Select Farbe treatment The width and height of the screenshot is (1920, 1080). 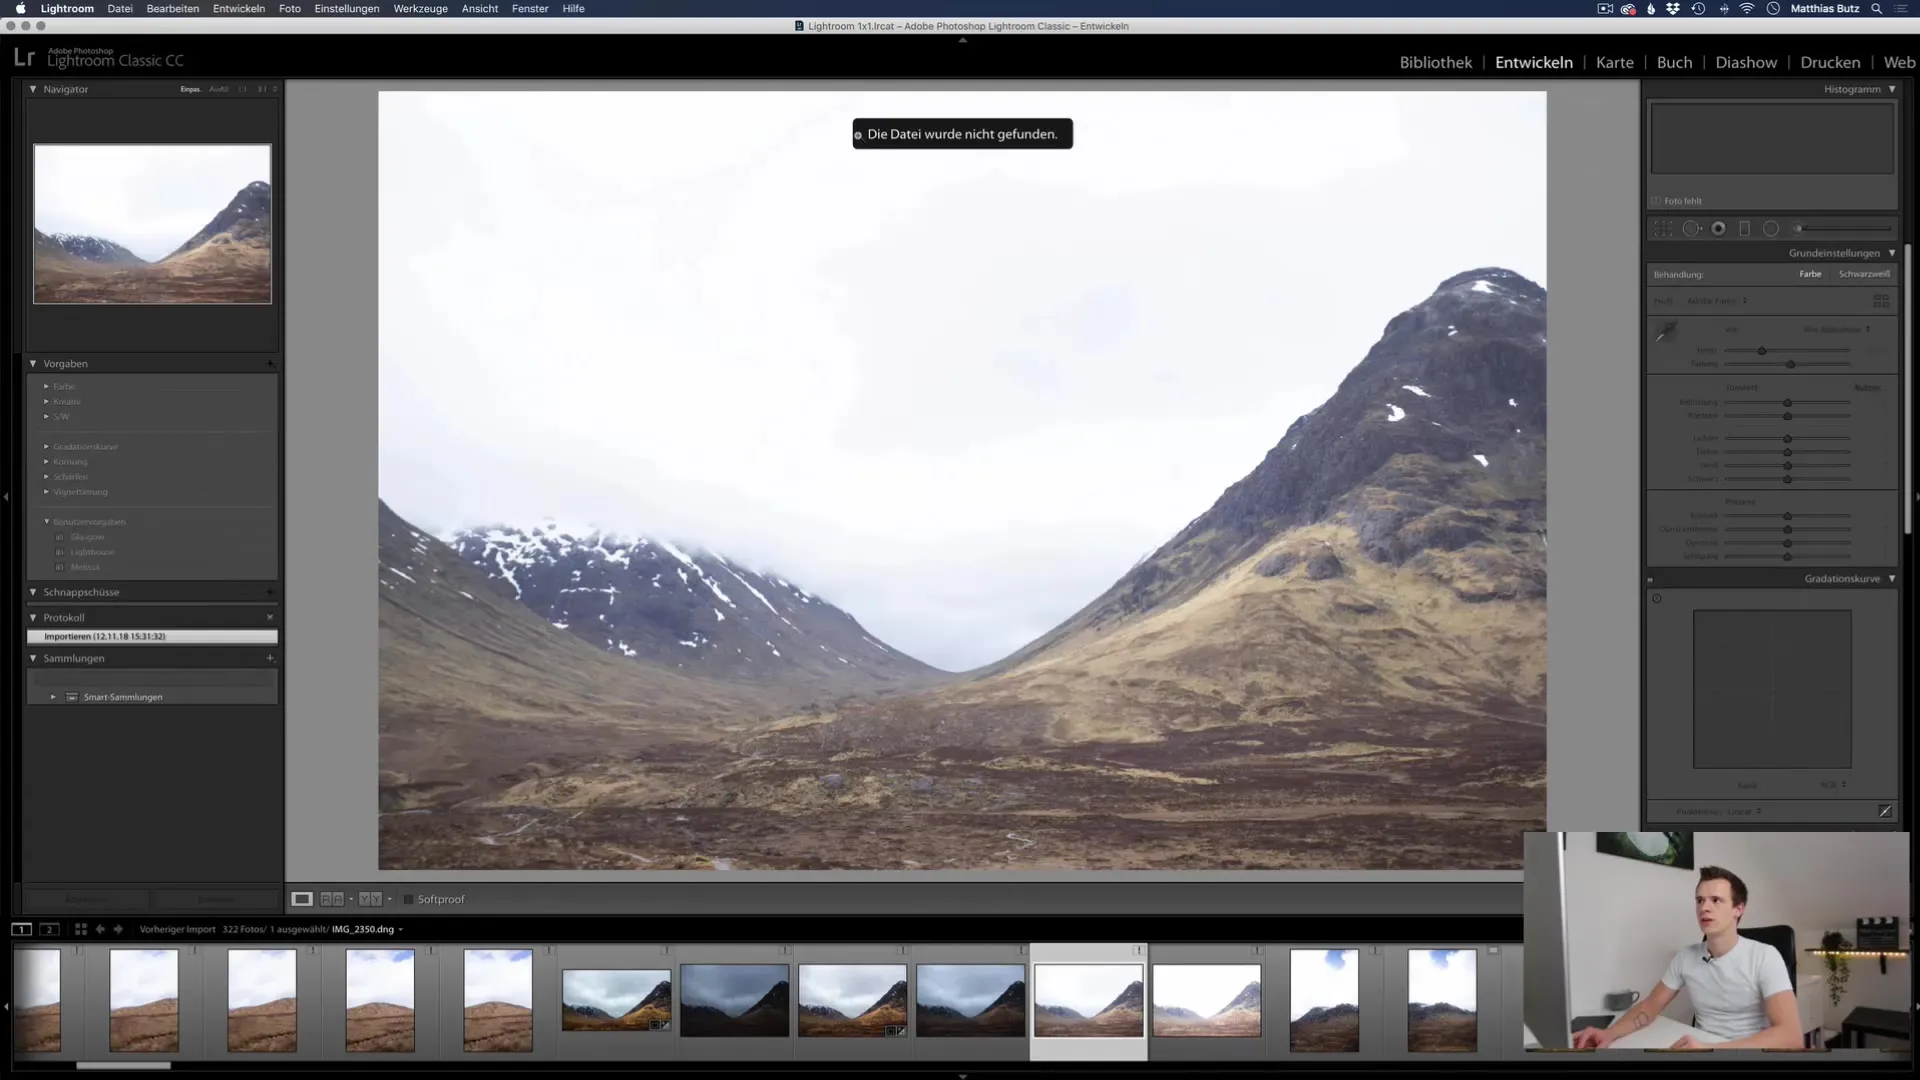[1810, 274]
